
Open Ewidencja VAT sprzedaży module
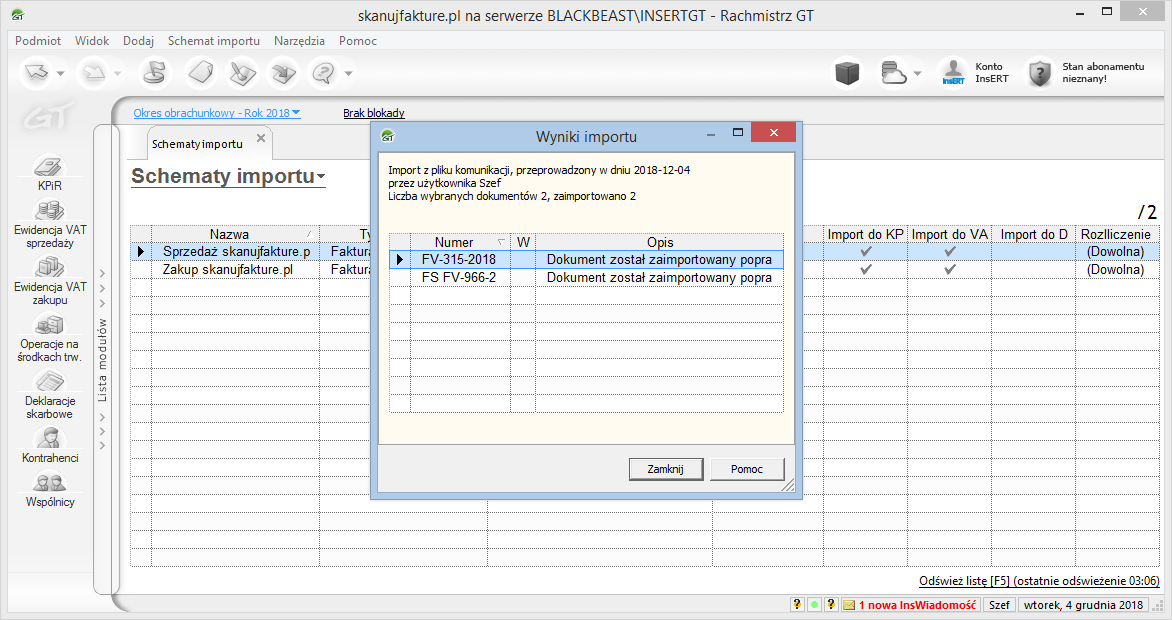click(50, 211)
